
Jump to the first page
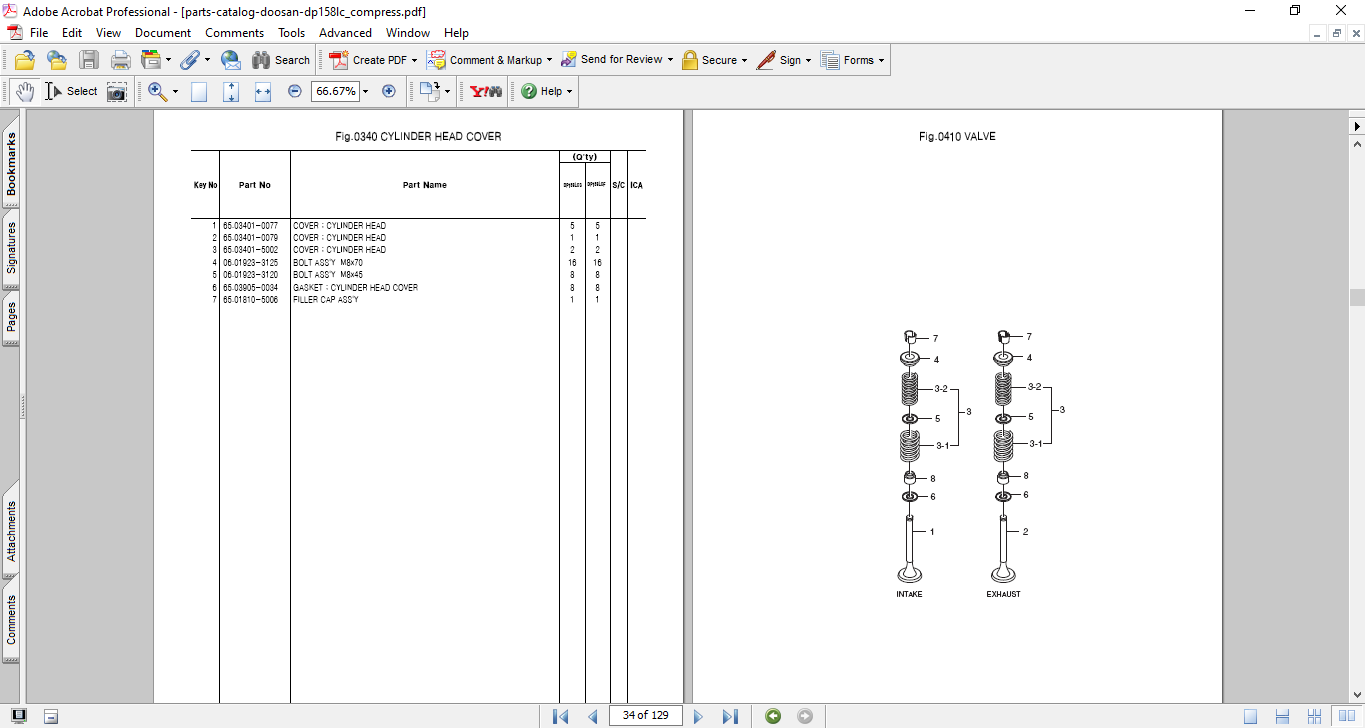click(560, 716)
